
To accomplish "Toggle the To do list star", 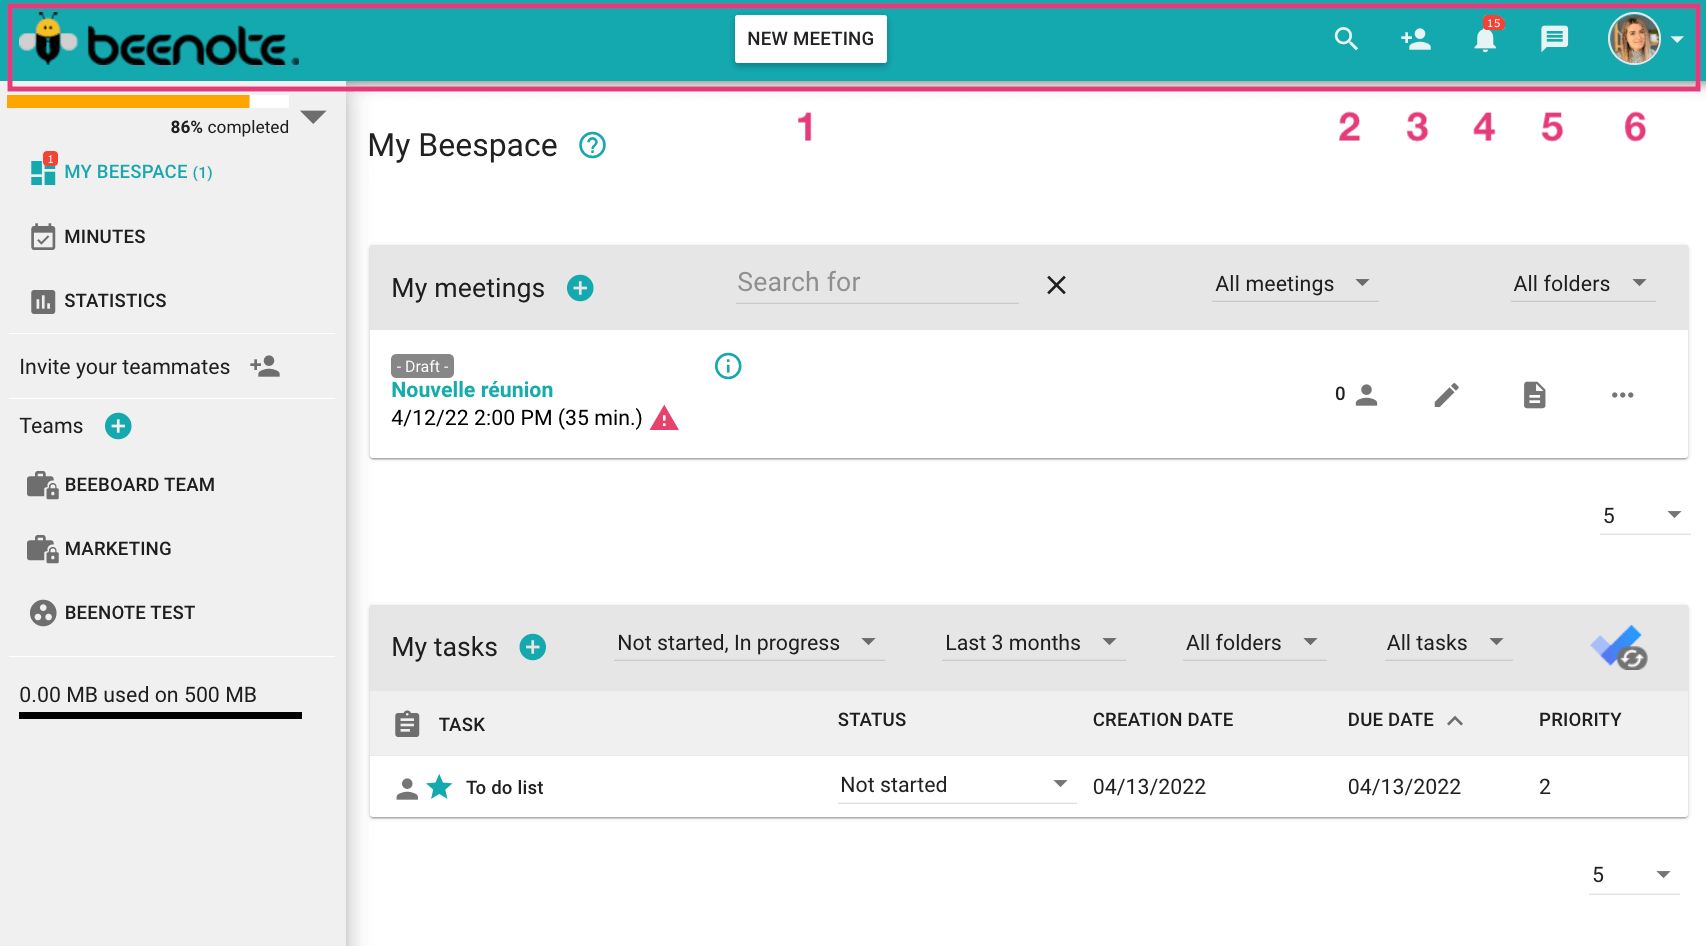I will [439, 787].
